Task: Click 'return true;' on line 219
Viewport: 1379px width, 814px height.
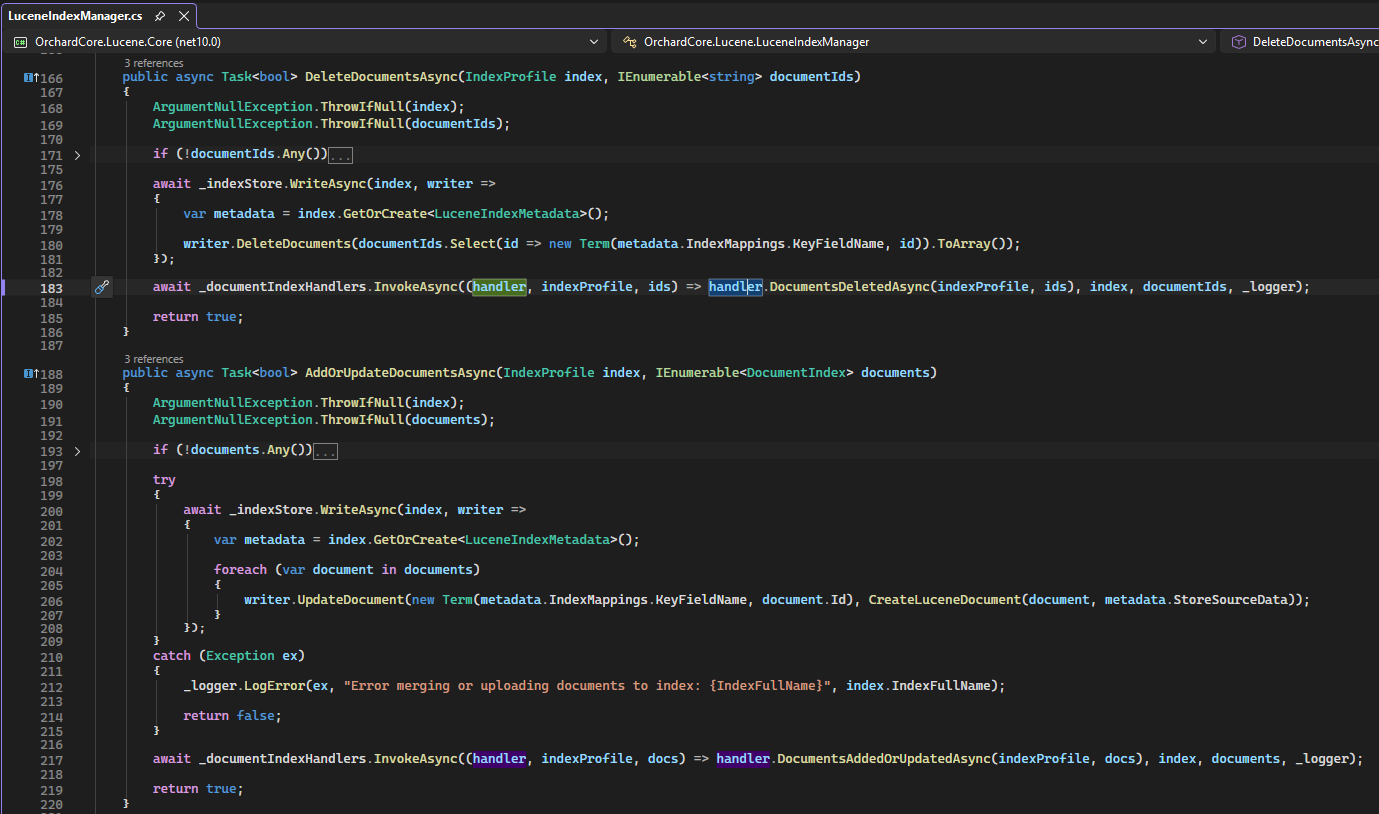Action: coord(198,789)
